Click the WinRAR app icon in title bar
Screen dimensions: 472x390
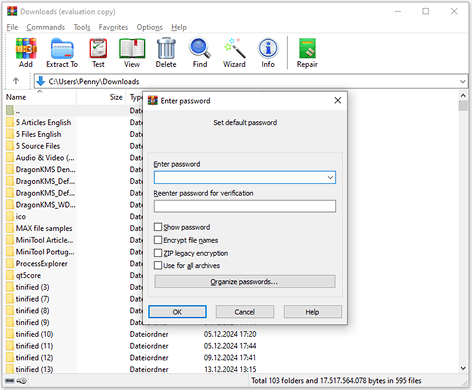click(x=12, y=11)
